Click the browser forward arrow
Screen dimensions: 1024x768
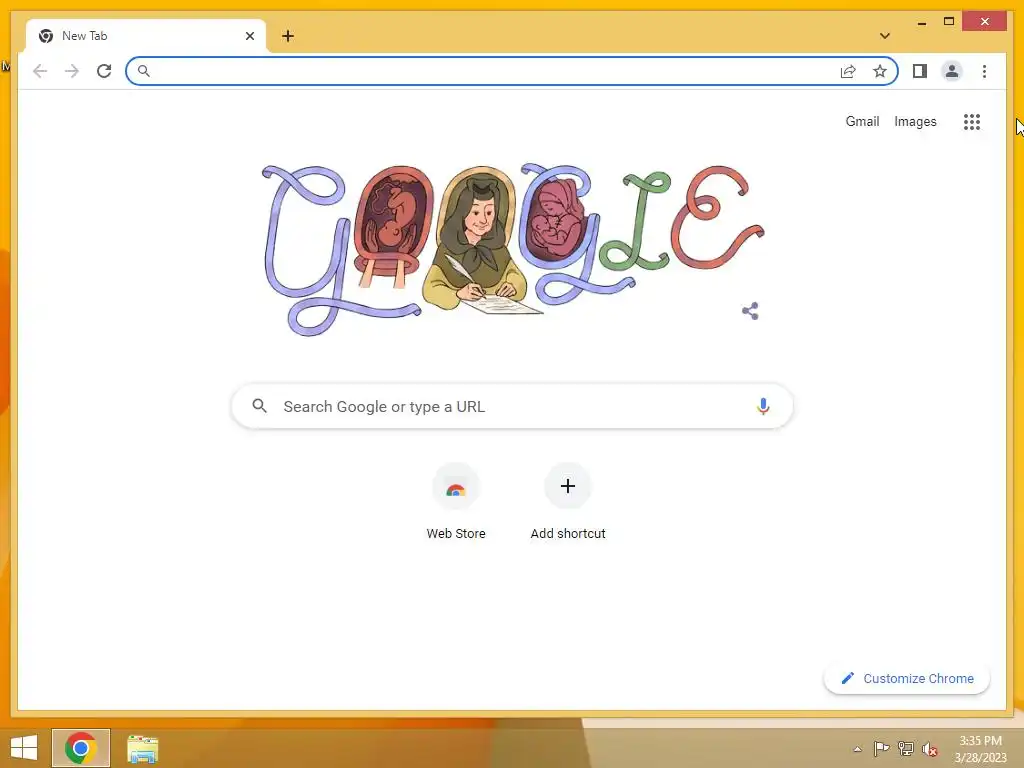tap(72, 71)
